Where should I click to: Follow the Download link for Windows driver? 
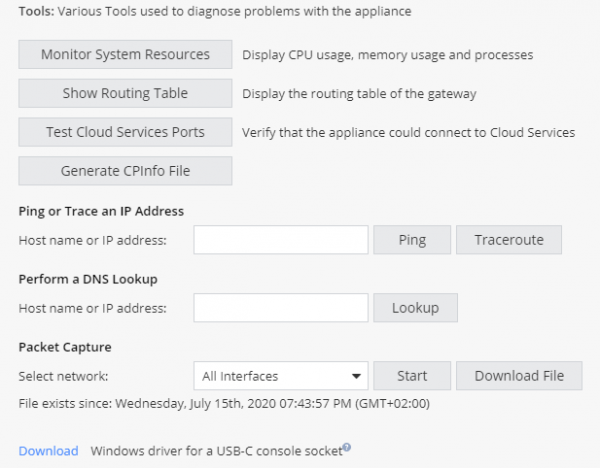pos(48,451)
